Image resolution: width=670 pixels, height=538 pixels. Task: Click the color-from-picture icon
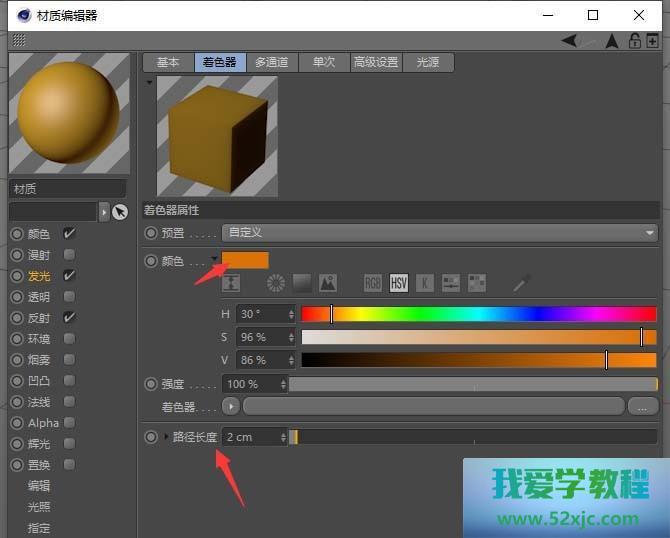point(328,283)
